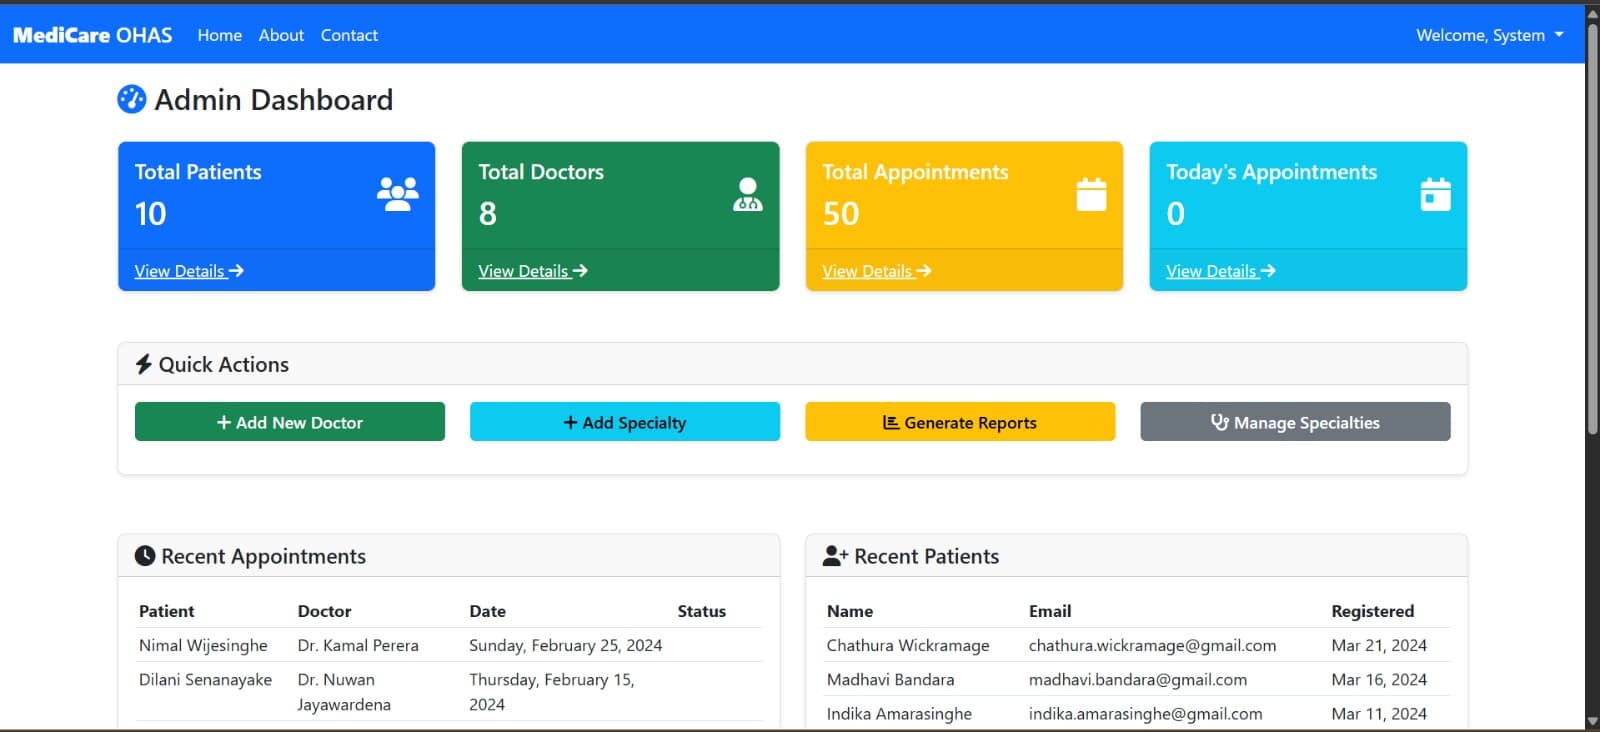Click email indika.amarasinghe@gmail.com
1600x732 pixels.
pos(1146,713)
